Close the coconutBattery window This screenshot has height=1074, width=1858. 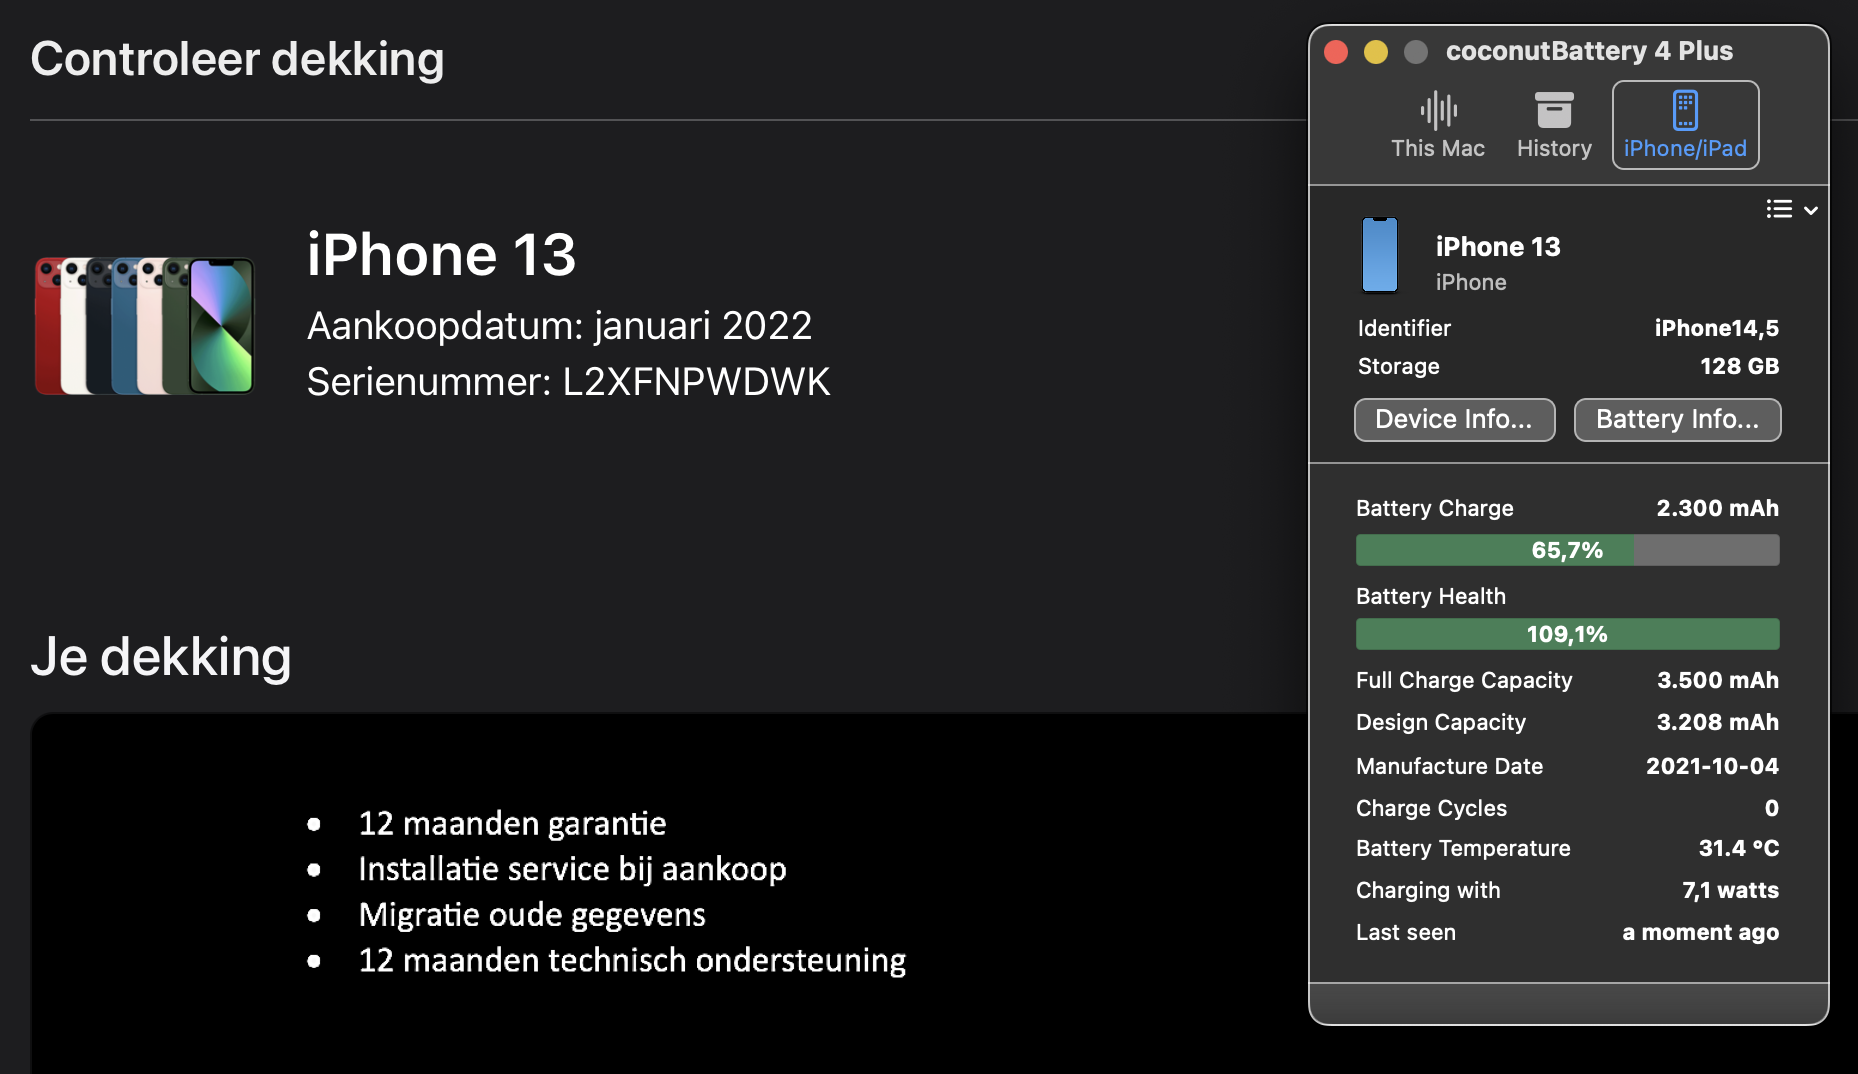[x=1336, y=52]
